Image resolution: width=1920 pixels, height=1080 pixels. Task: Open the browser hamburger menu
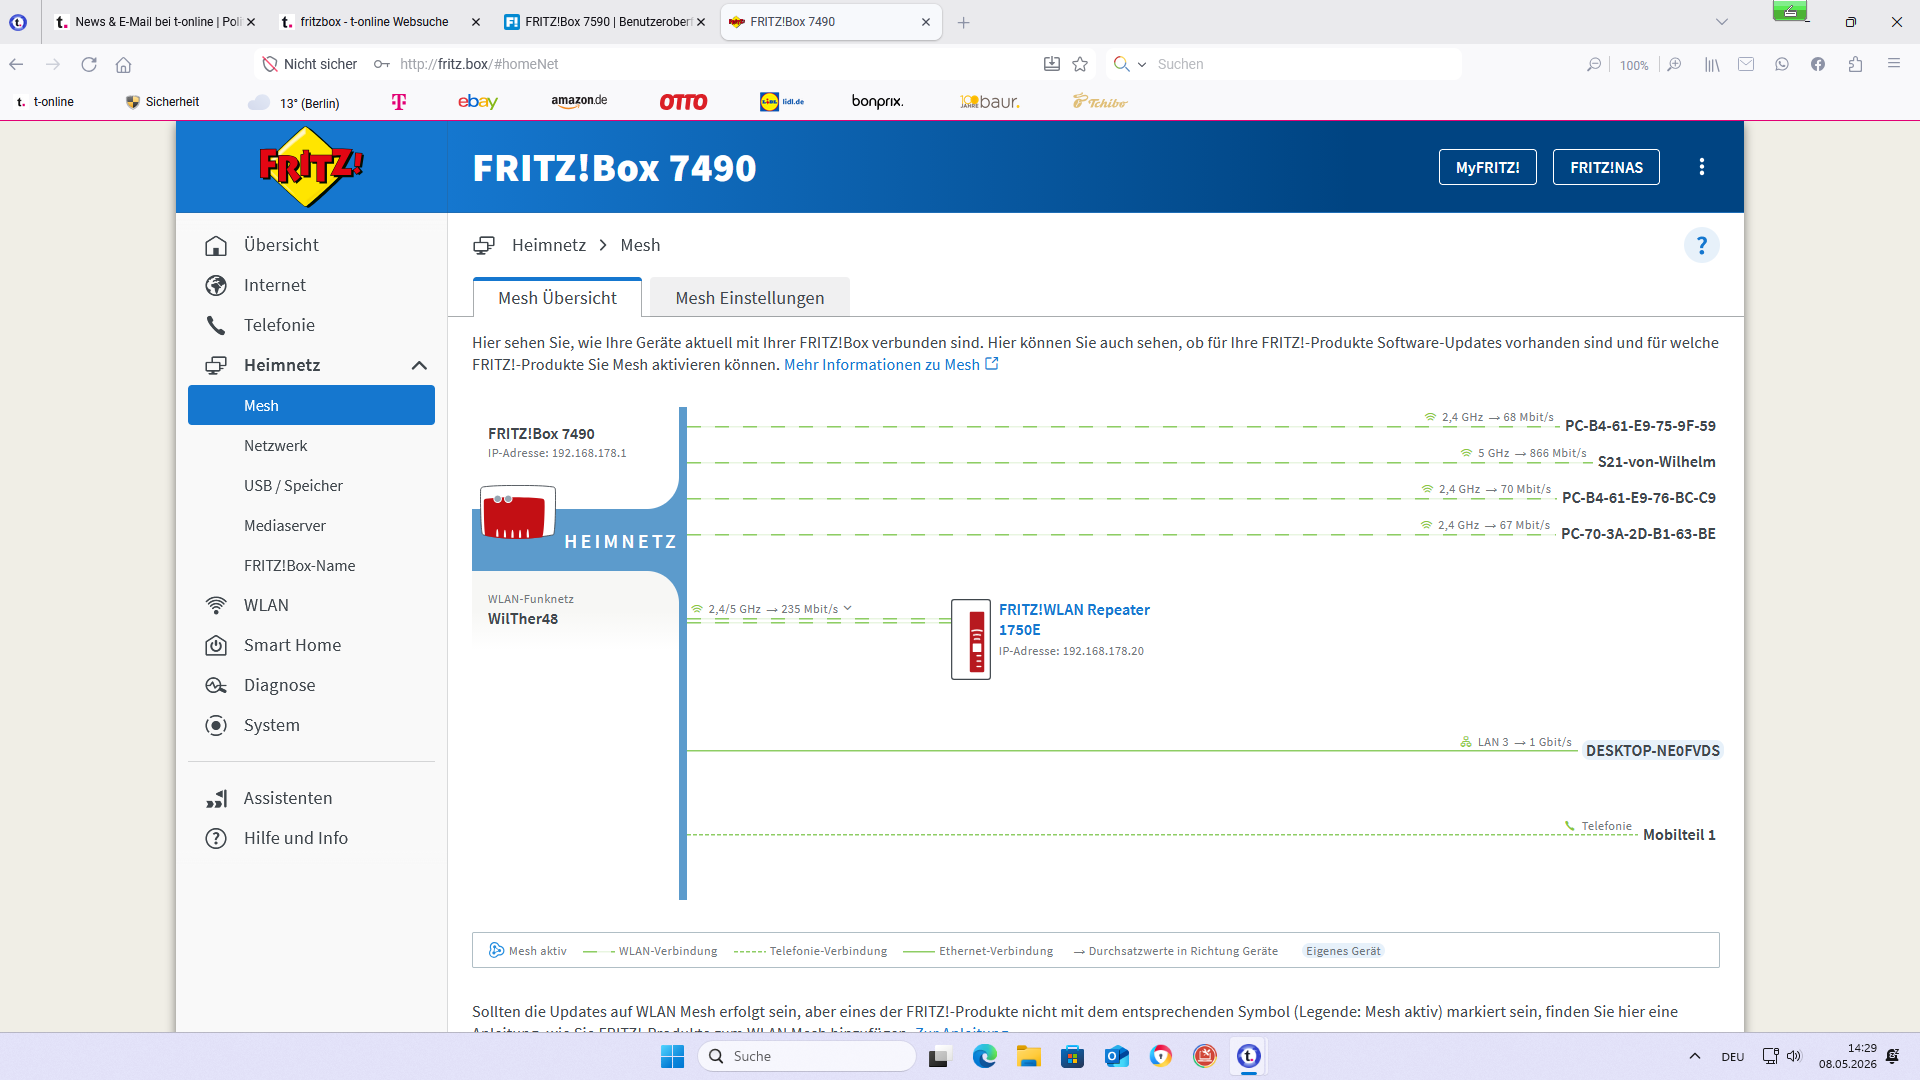(x=1893, y=63)
